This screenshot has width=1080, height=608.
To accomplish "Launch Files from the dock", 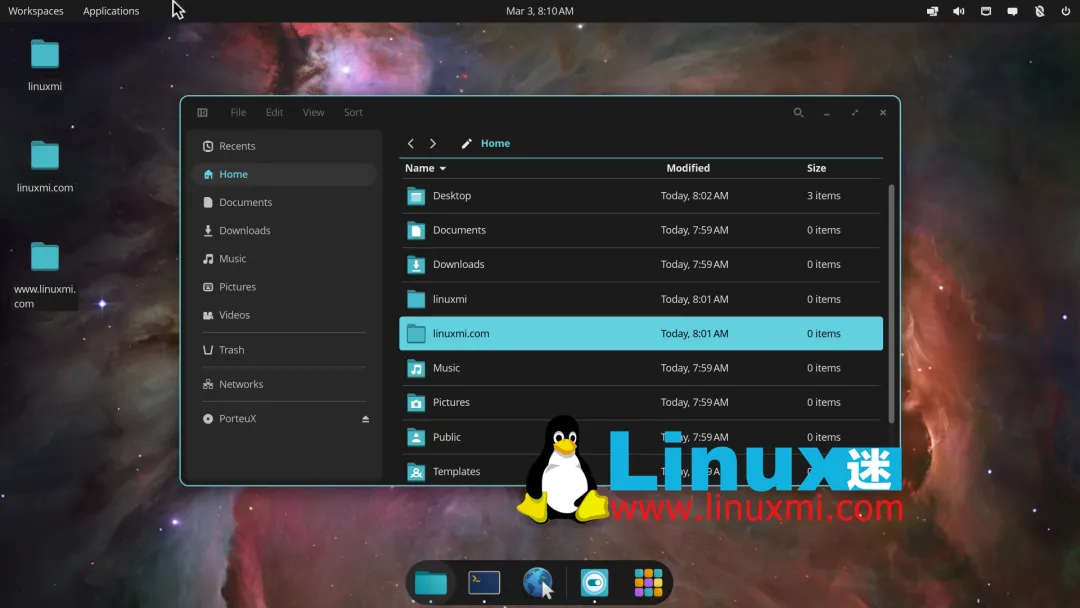I will [x=430, y=583].
